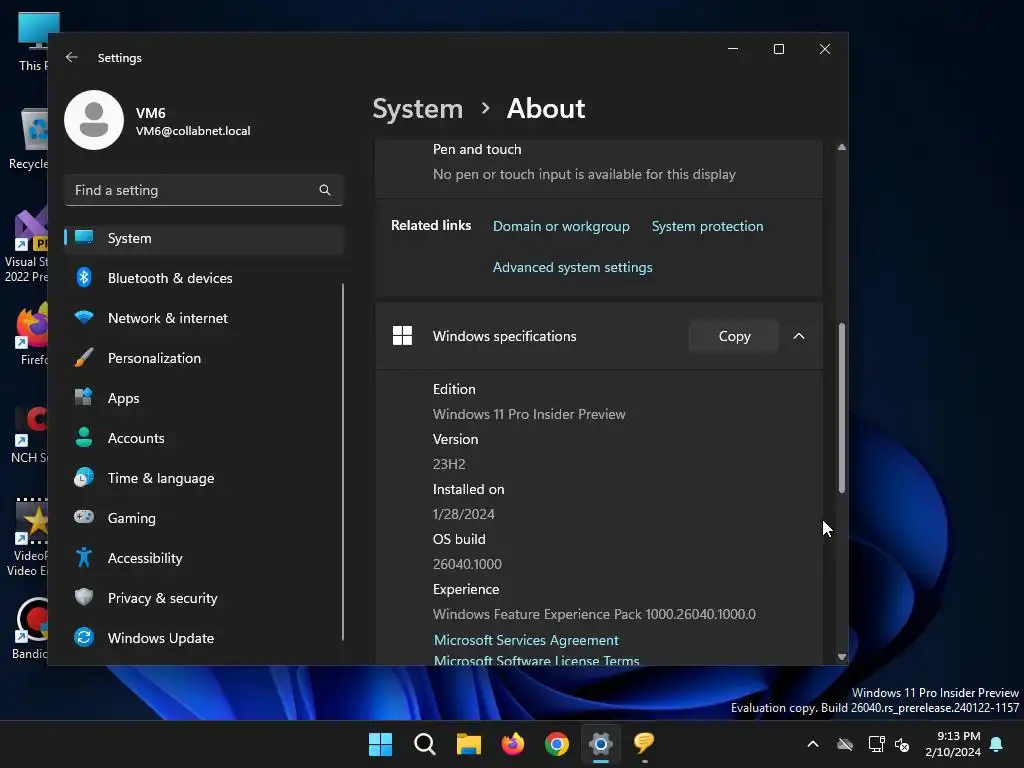
Task: Click the System monitor icon in sidebar
Action: [84, 237]
